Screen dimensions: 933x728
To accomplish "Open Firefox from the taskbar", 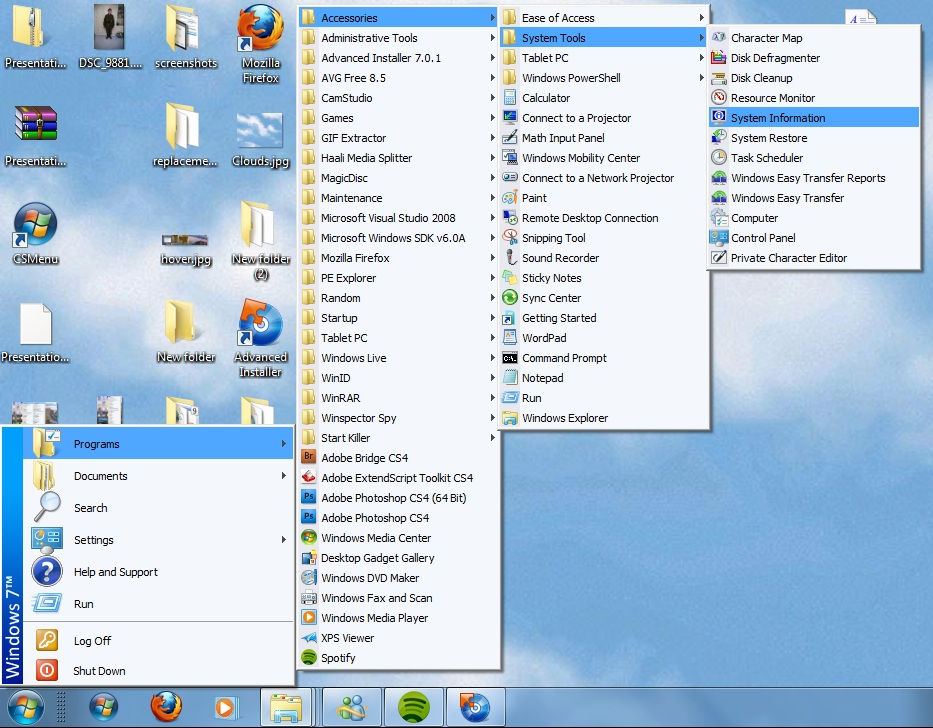I will pos(166,707).
